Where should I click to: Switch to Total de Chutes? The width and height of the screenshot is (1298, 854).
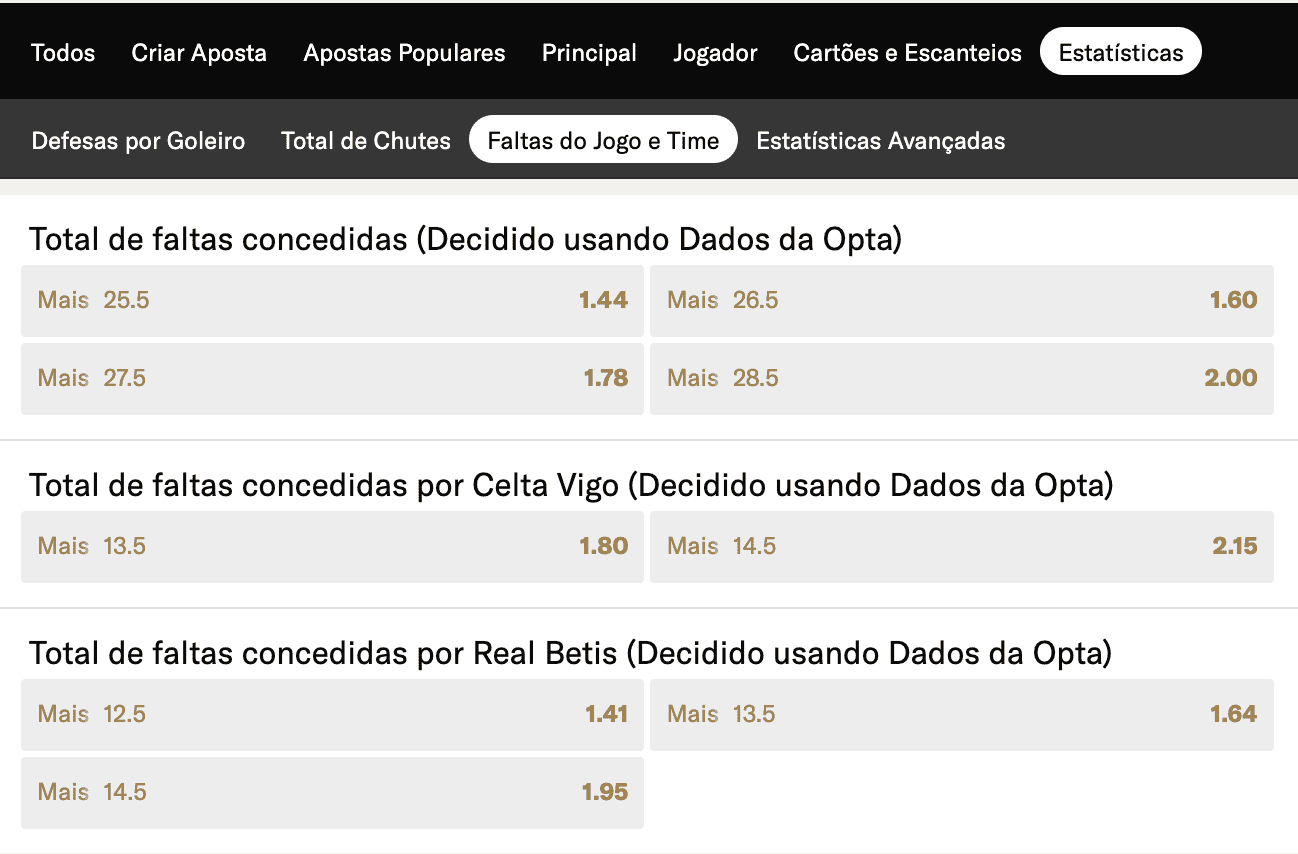pos(366,141)
